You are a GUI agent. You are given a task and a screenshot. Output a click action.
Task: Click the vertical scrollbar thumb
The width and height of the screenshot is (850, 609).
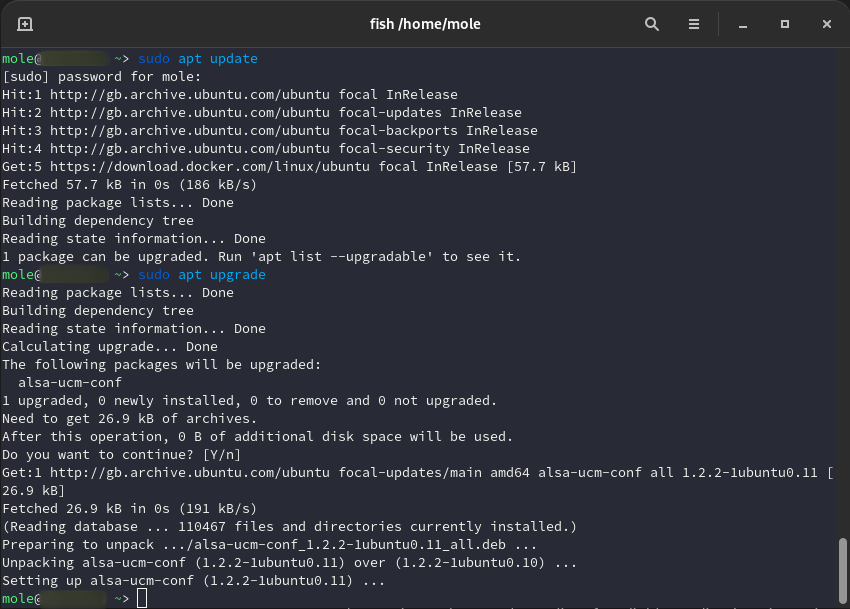coord(842,568)
